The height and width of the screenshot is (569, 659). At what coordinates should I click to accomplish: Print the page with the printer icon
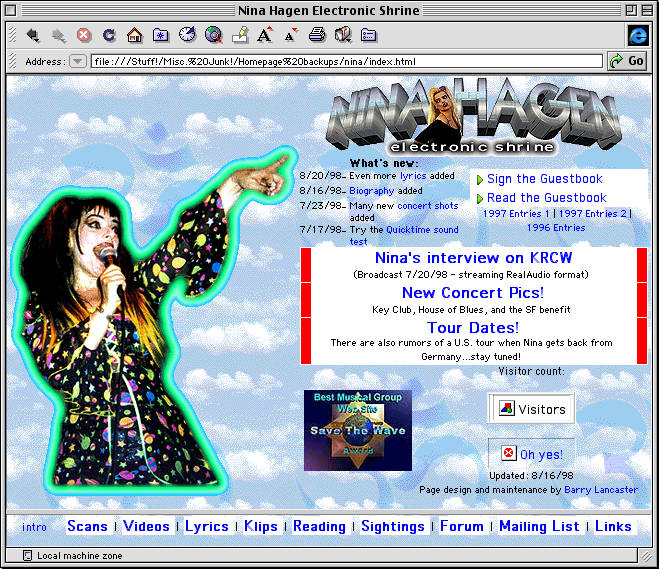click(x=317, y=36)
